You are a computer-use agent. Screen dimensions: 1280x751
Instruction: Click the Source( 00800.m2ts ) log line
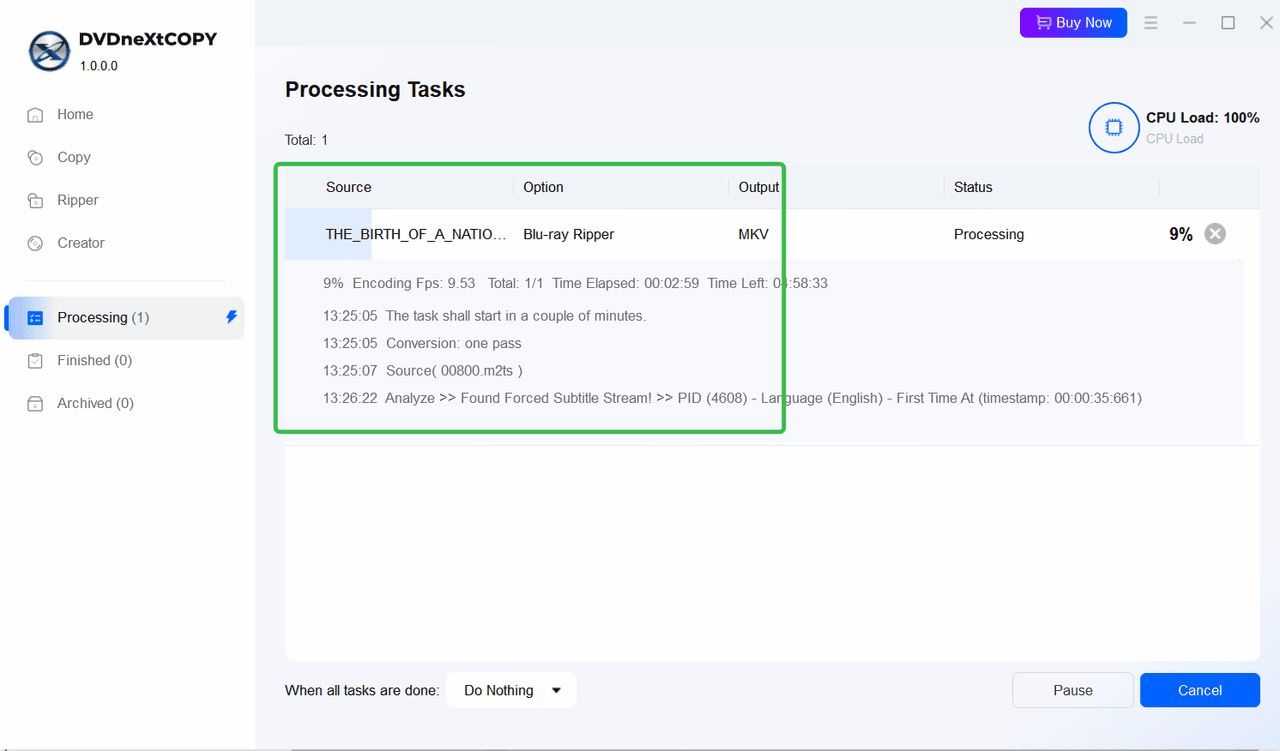423,371
